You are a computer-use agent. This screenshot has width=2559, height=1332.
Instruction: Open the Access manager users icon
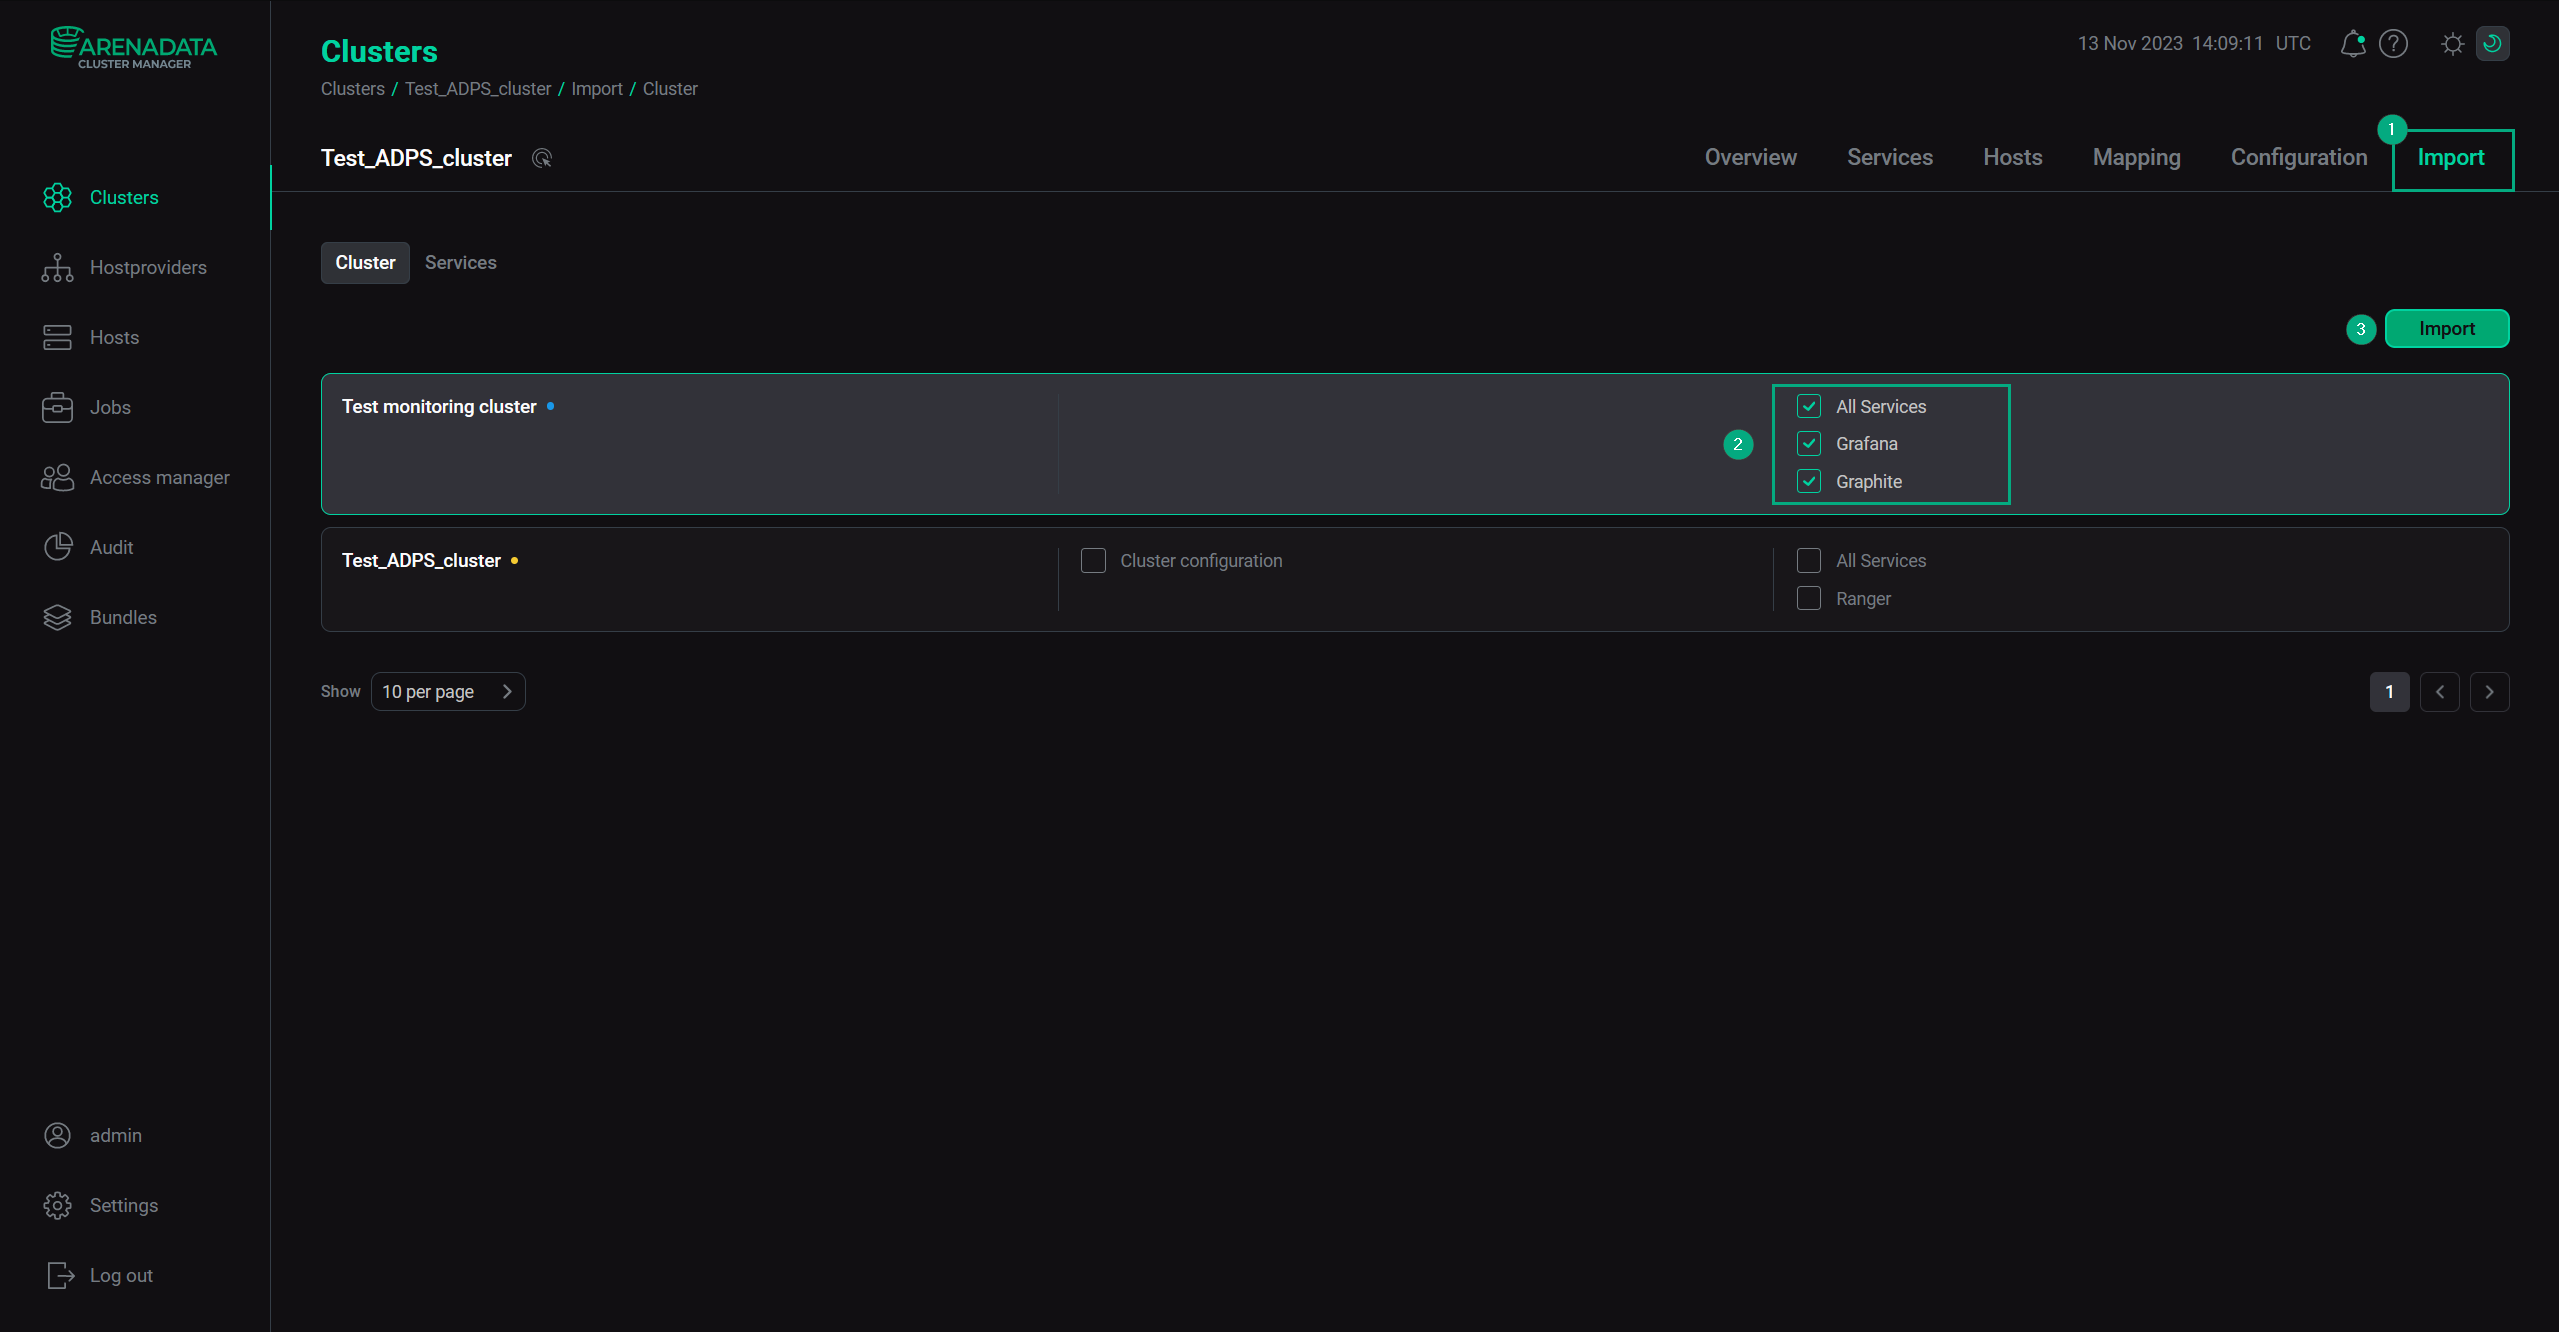tap(58, 477)
